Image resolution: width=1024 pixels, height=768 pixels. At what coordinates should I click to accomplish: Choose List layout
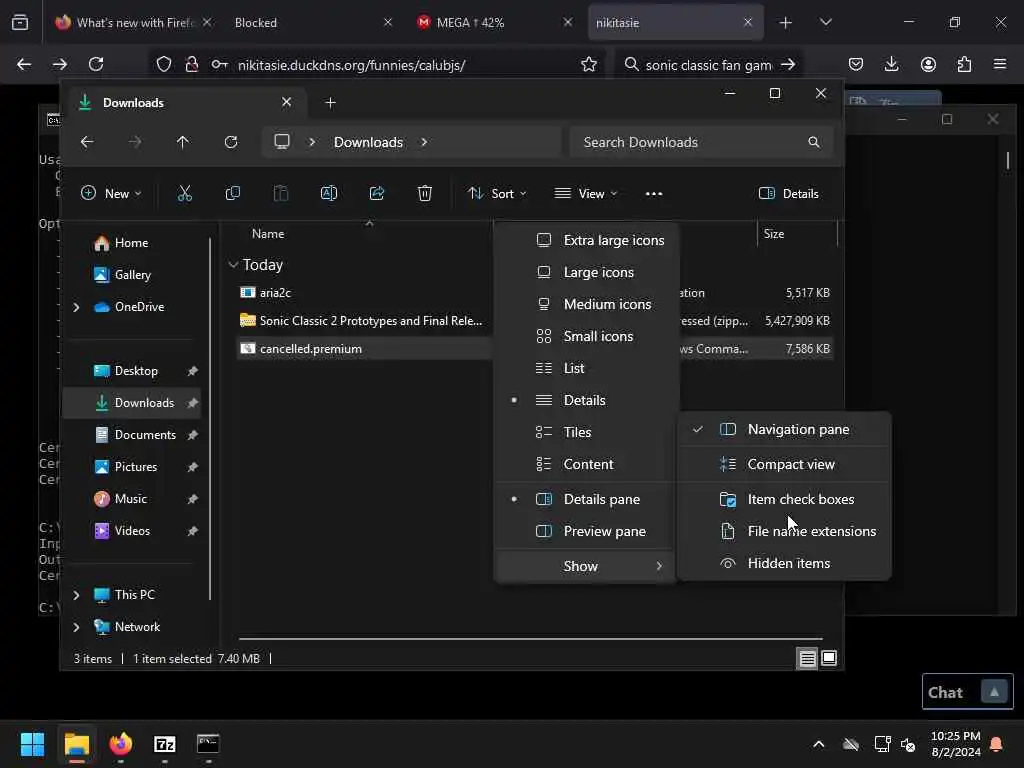click(x=585, y=368)
